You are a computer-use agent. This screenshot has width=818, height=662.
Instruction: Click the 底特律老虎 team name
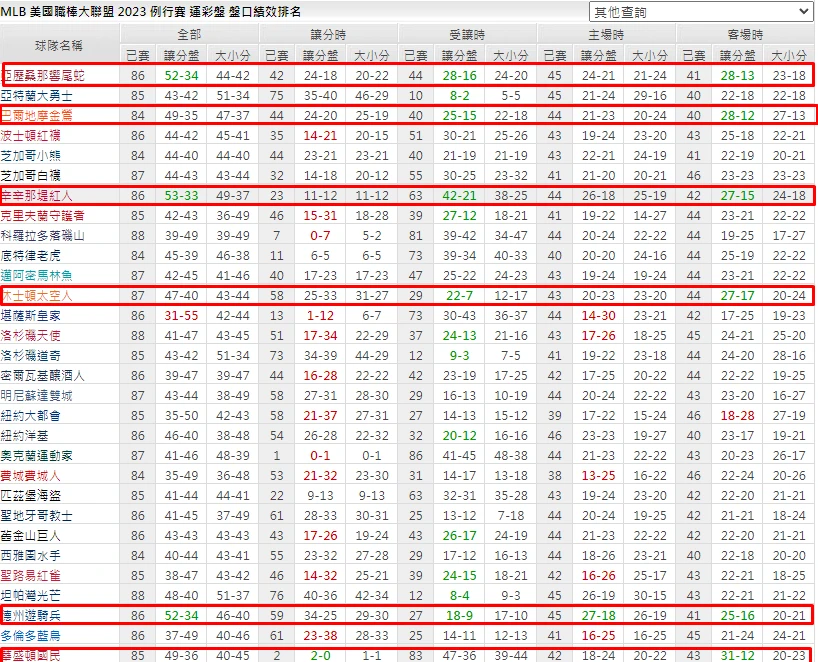(30, 256)
